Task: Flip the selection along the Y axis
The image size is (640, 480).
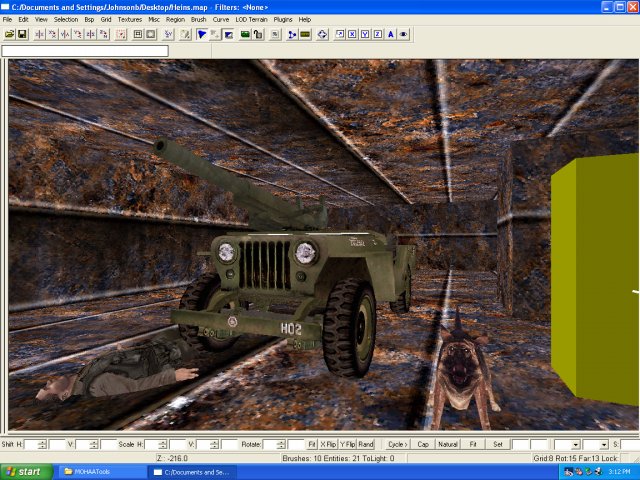Action: coord(65,34)
